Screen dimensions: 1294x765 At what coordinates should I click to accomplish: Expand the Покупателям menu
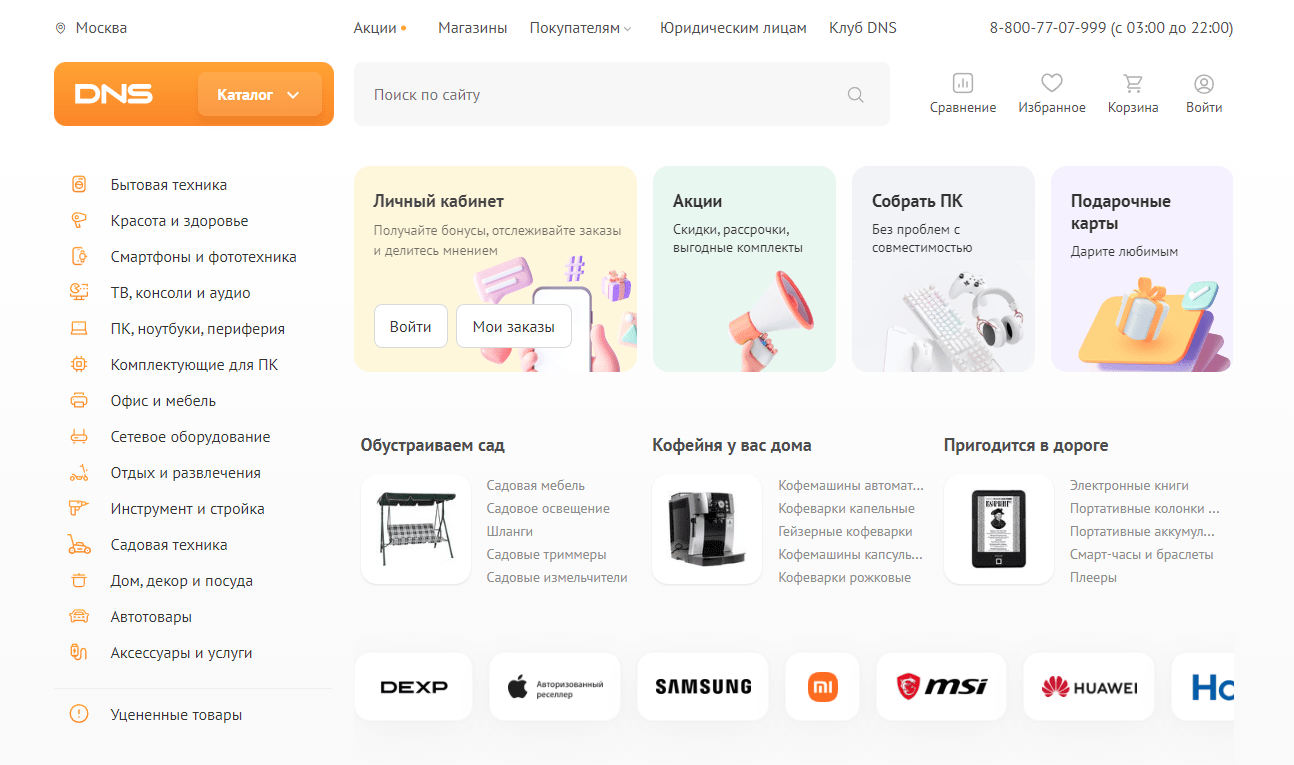[x=580, y=28]
